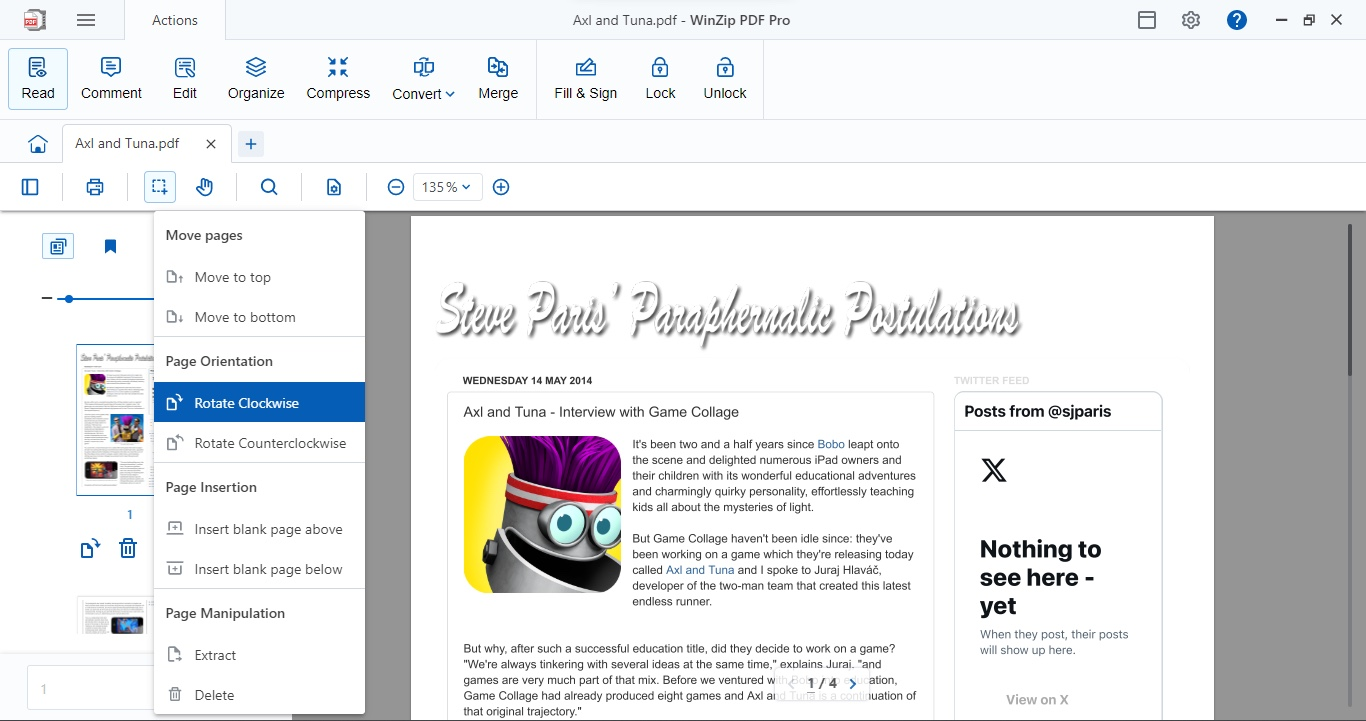Follow the Bobo link in article

pos(831,444)
